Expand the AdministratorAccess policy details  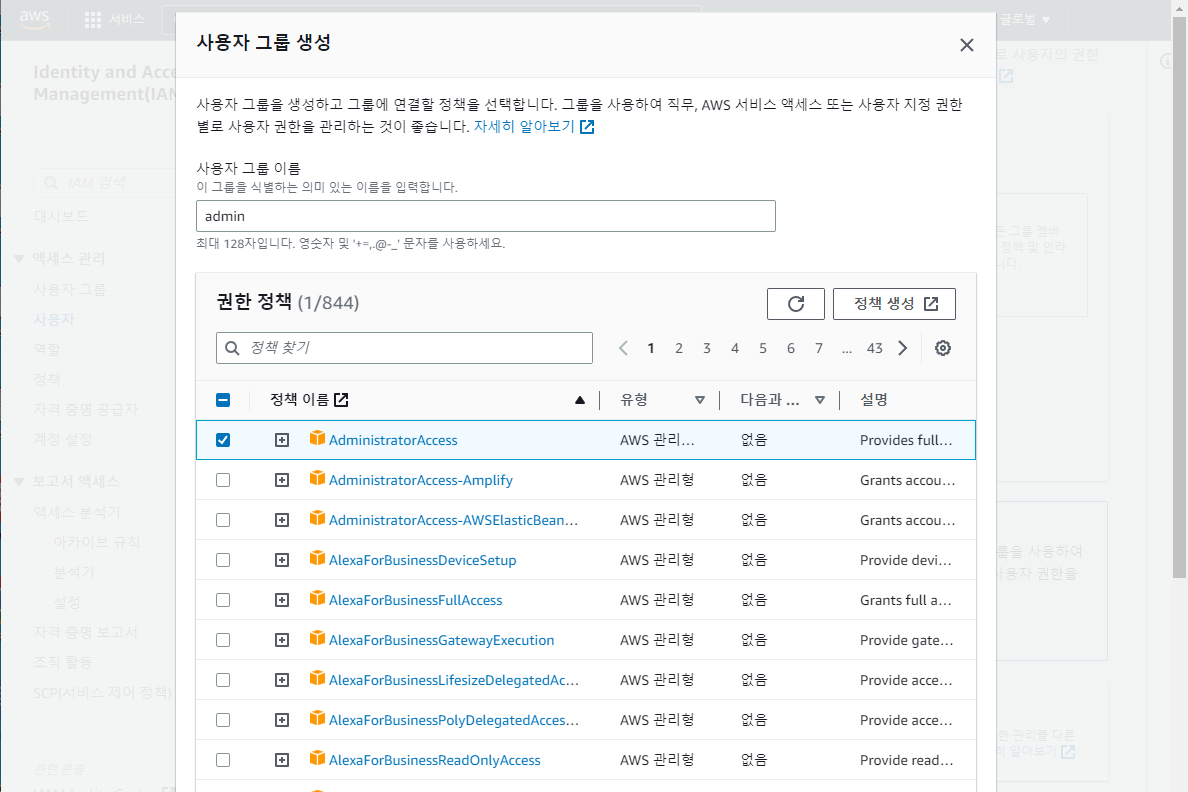click(282, 440)
